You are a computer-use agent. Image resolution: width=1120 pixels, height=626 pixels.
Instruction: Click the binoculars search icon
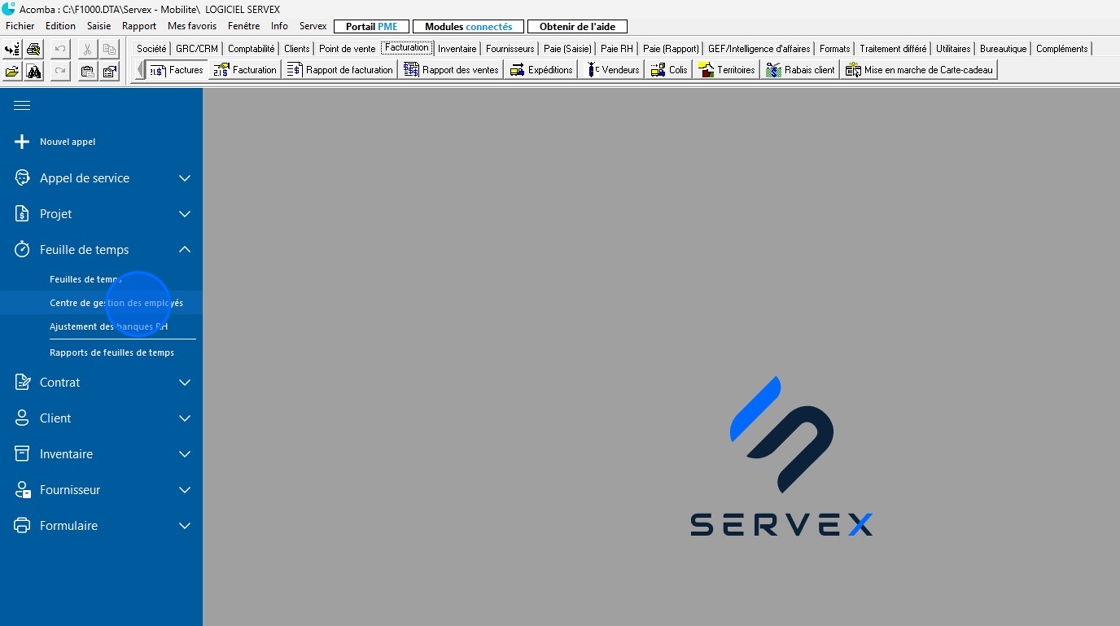point(34,71)
